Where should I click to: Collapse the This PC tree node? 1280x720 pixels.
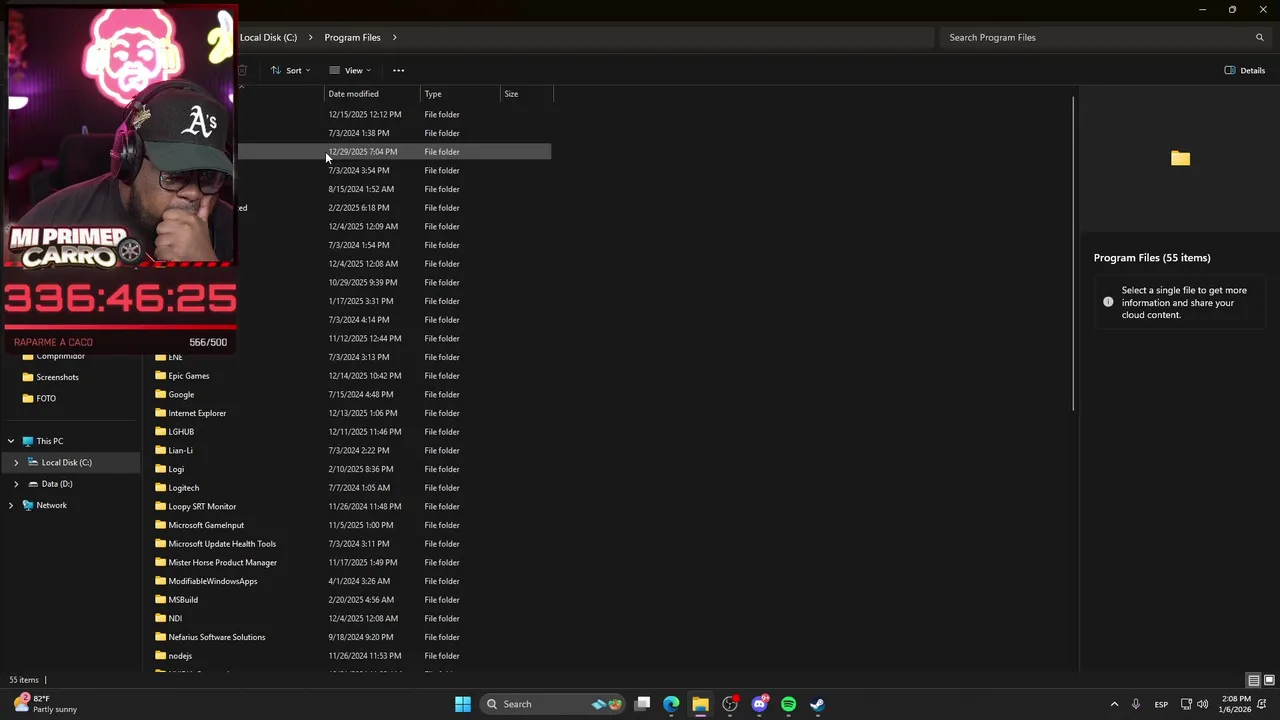pyautogui.click(x=11, y=441)
